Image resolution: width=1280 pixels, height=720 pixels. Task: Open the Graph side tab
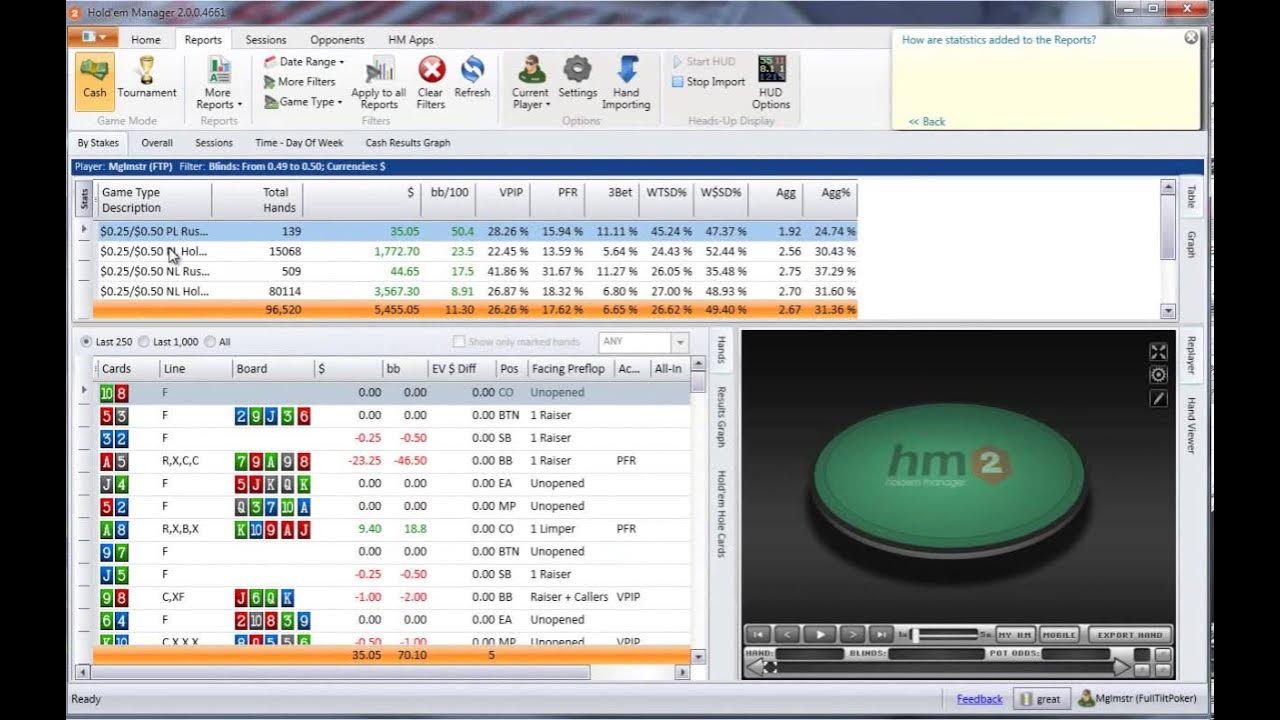(x=1191, y=243)
